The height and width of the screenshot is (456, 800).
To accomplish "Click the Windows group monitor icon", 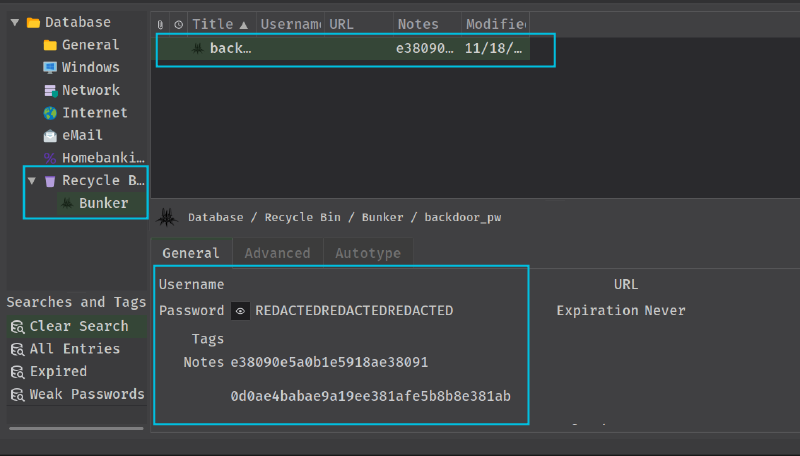I will (x=50, y=67).
